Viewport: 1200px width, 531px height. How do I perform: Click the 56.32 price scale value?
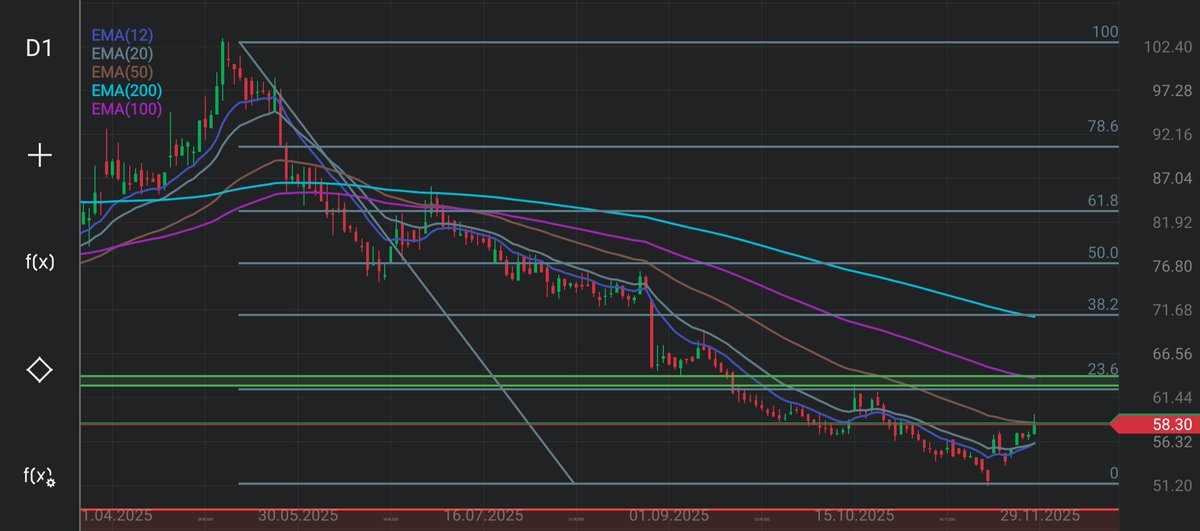click(x=1170, y=441)
